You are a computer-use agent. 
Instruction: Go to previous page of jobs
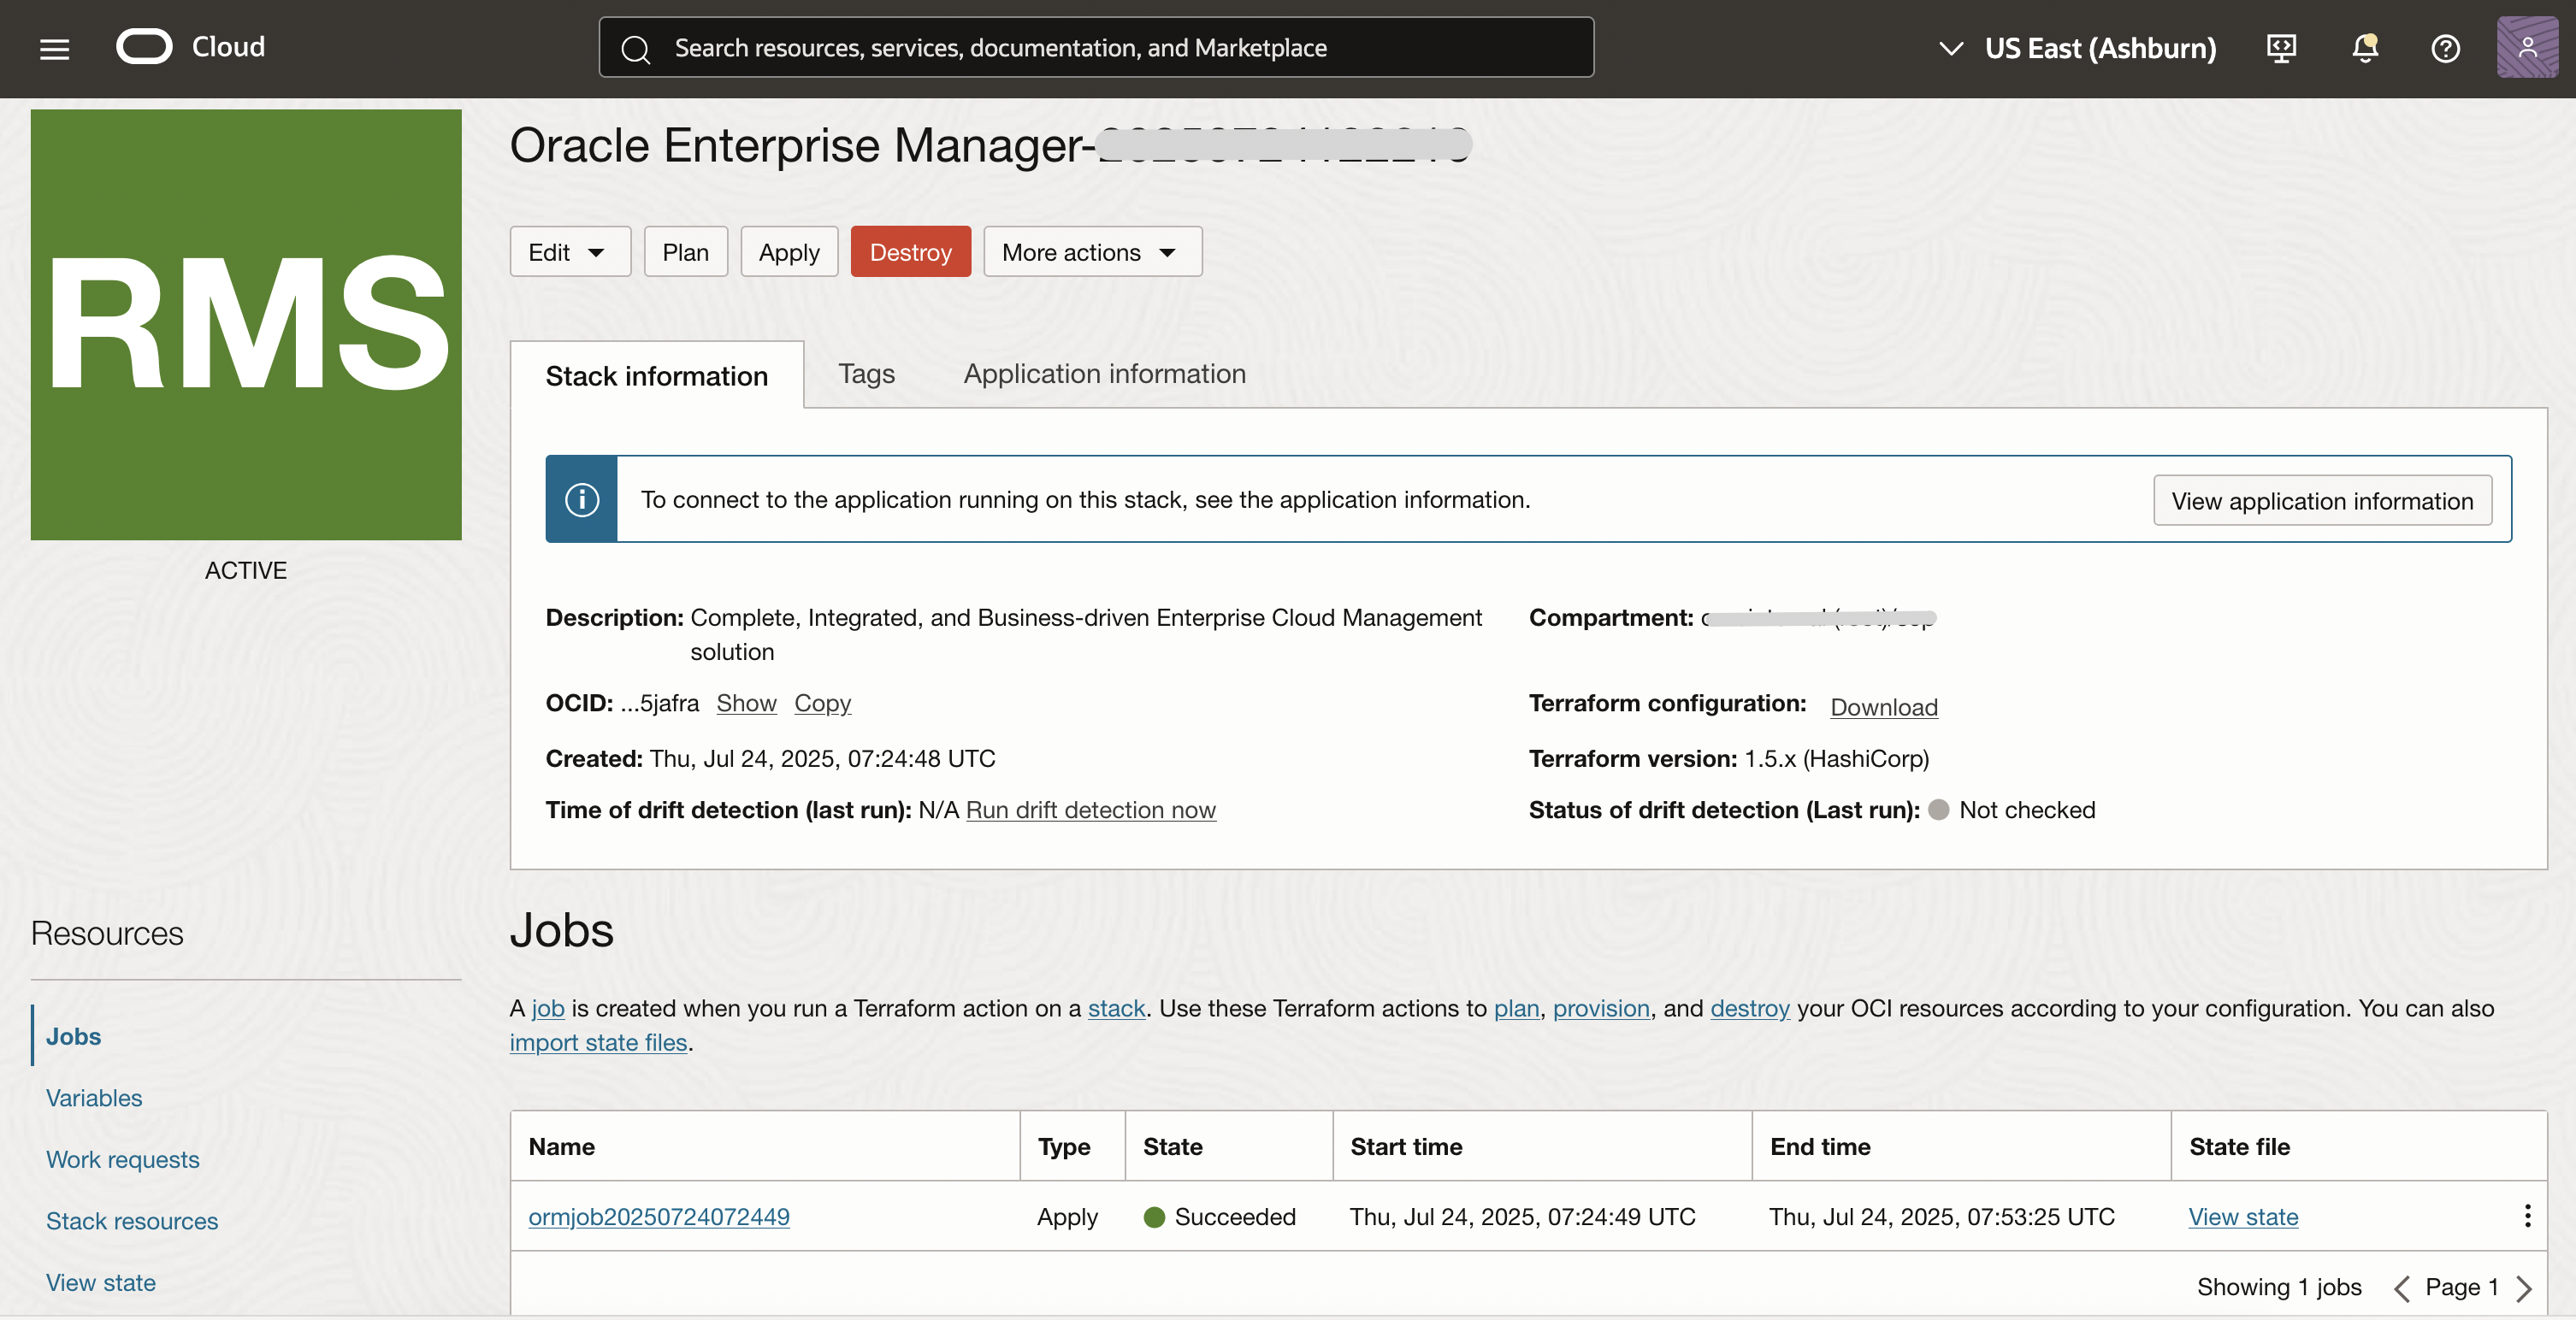point(2402,1288)
